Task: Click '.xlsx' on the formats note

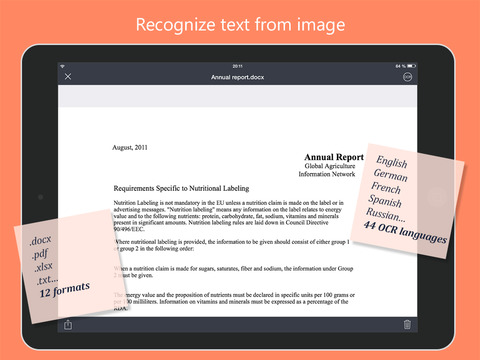Action: 43,266
